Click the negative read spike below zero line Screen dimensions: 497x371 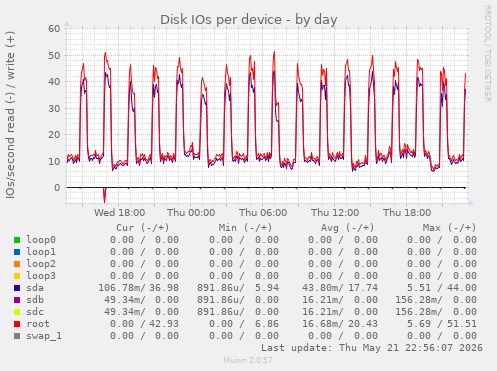105,195
